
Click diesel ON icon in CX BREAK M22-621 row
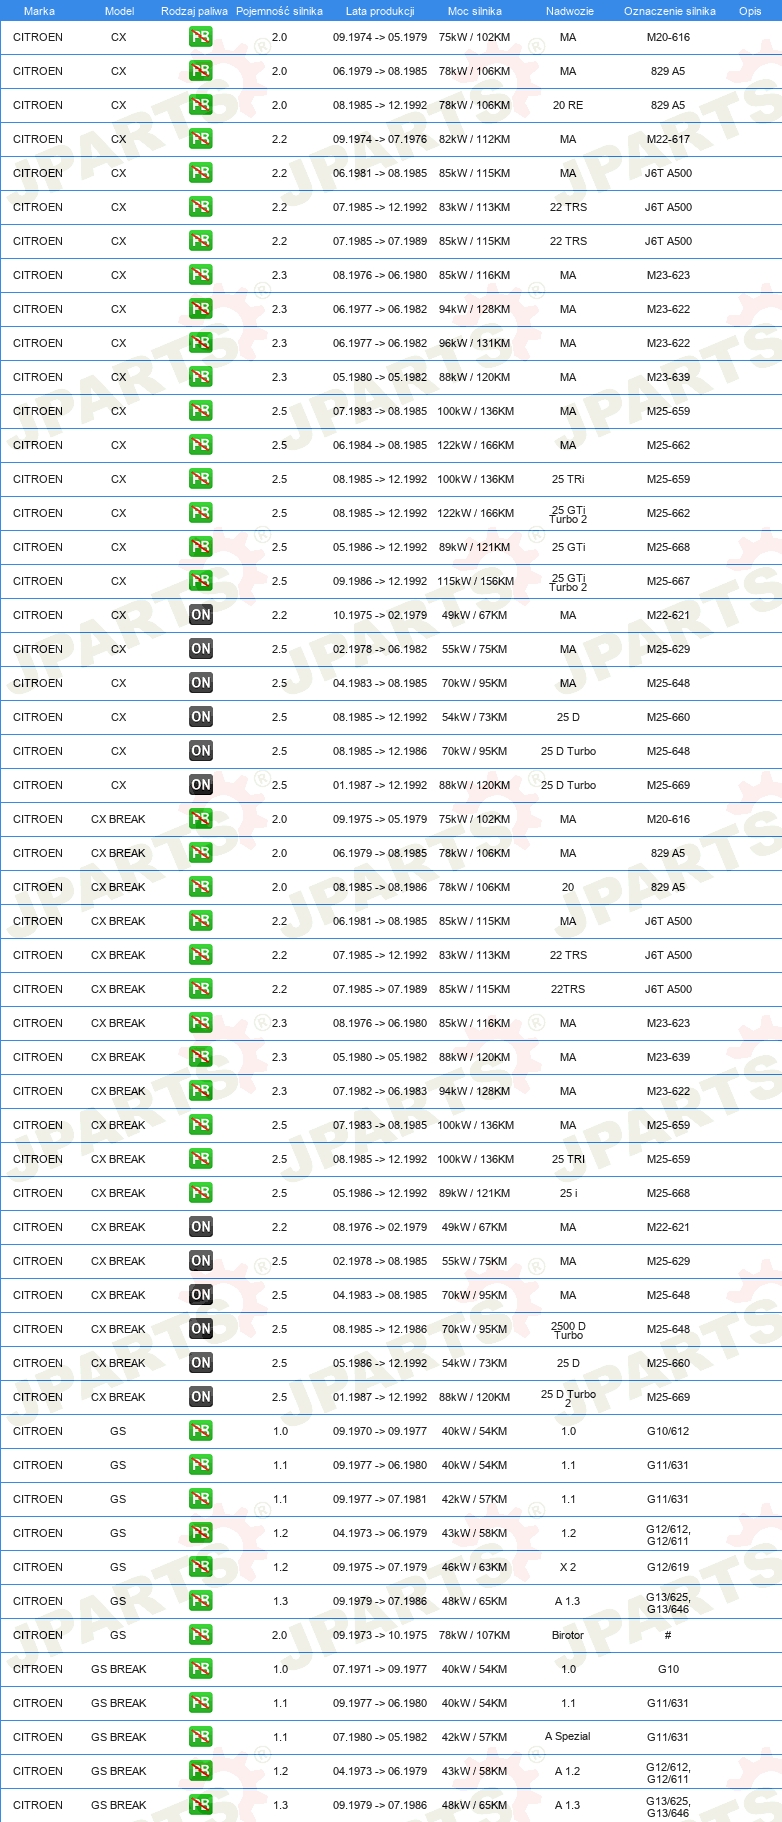click(x=201, y=1227)
